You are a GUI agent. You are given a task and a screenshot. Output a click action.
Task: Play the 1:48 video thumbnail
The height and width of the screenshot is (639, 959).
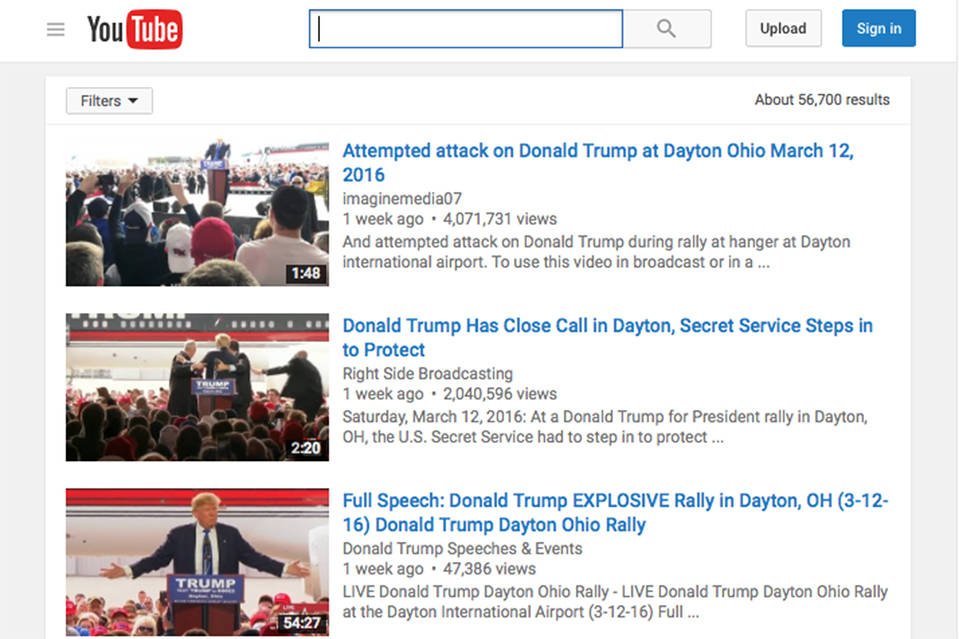[x=198, y=212]
